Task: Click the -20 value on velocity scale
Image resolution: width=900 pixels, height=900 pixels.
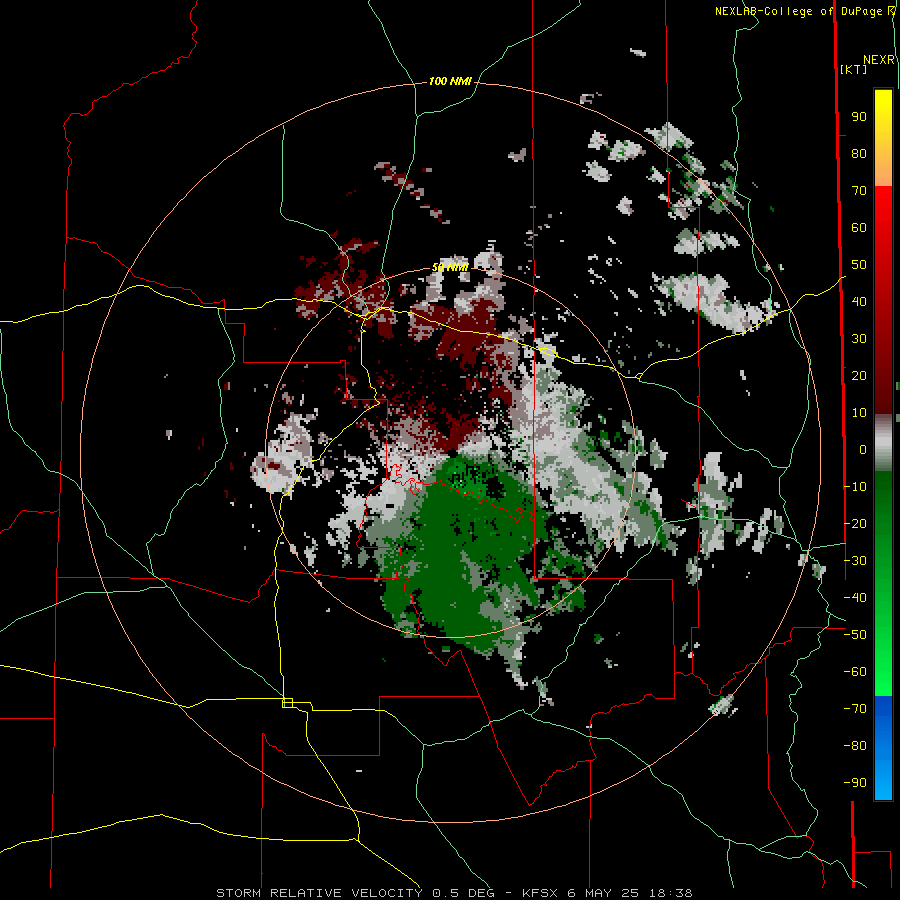Action: pos(855,524)
